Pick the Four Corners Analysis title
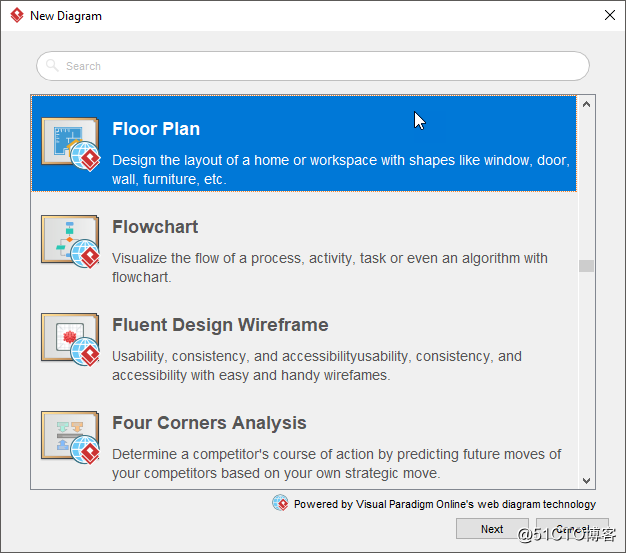 pyautogui.click(x=209, y=423)
